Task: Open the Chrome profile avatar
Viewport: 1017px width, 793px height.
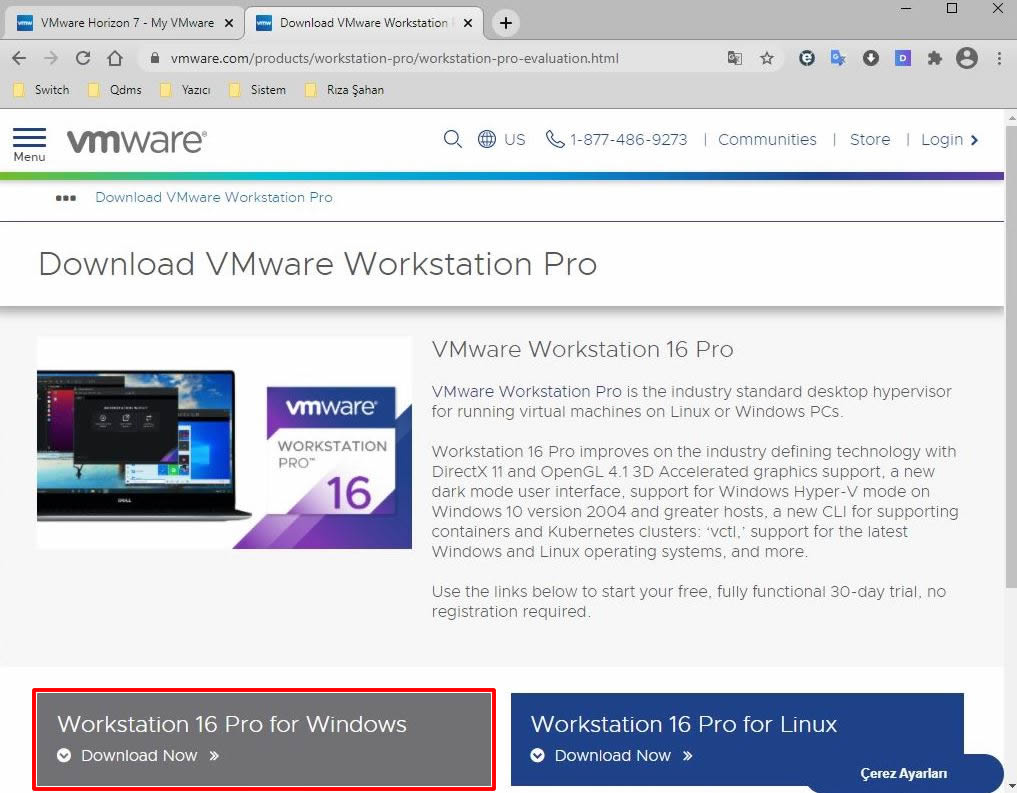Action: point(966,58)
